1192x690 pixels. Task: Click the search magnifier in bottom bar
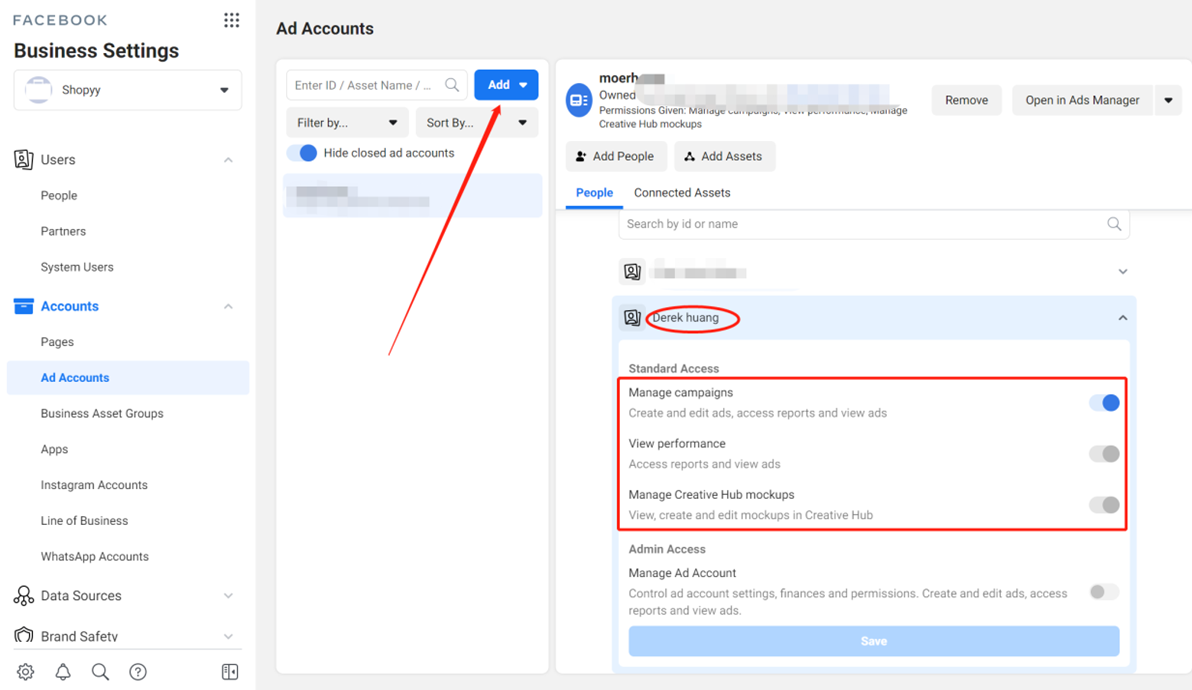click(100, 672)
